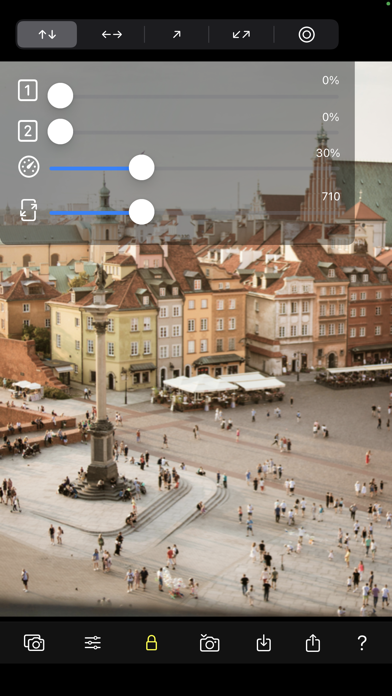Save image with the download icon
The width and height of the screenshot is (392, 696).
click(x=264, y=643)
